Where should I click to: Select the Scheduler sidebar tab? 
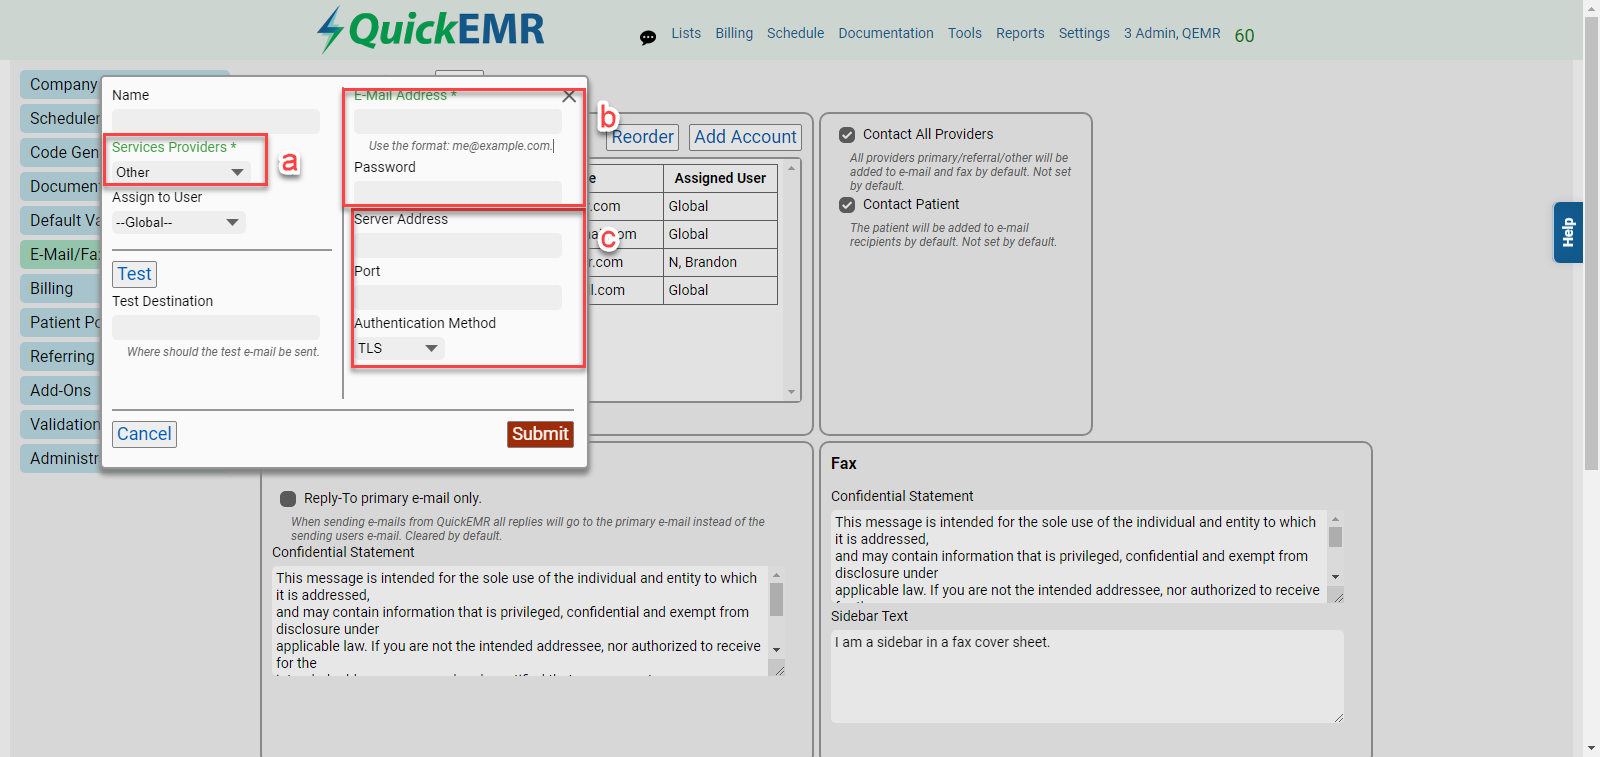[x=61, y=119]
